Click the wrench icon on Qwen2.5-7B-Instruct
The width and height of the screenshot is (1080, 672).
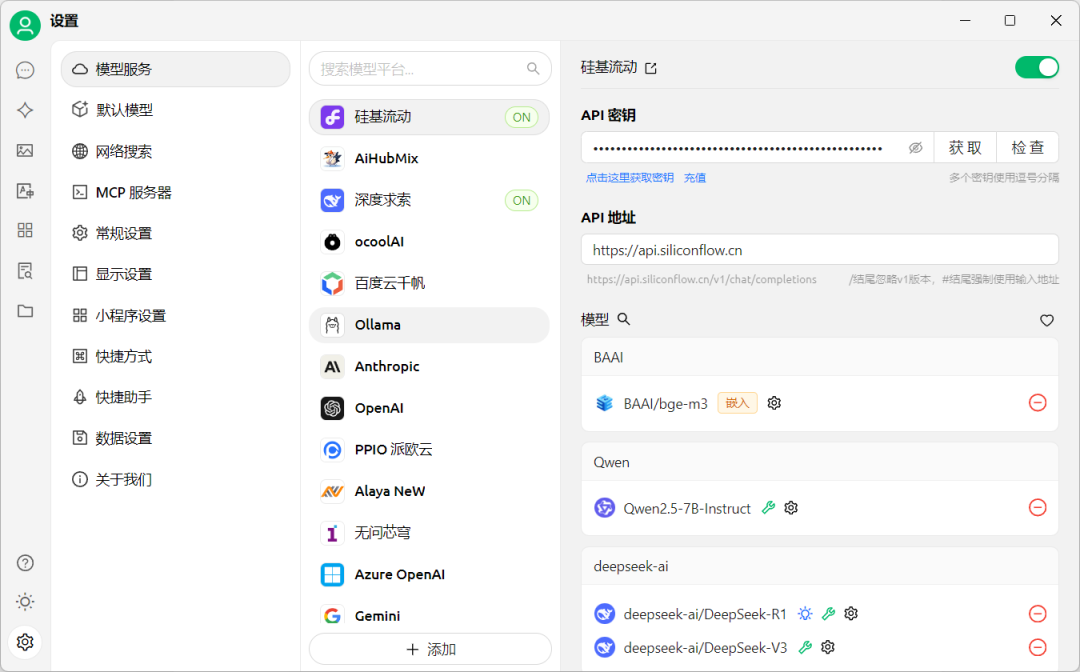coord(768,508)
